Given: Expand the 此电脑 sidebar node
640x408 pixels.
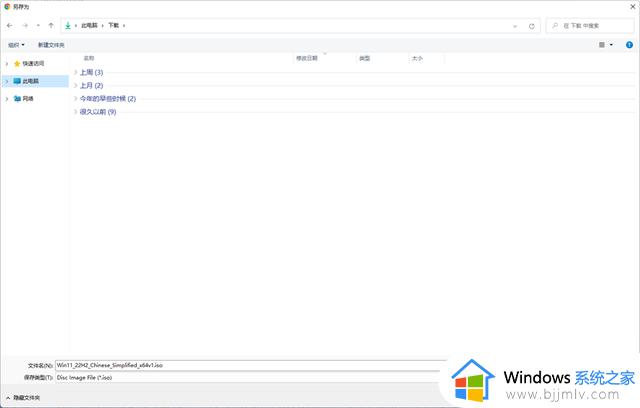Looking at the screenshot, I should (7, 81).
